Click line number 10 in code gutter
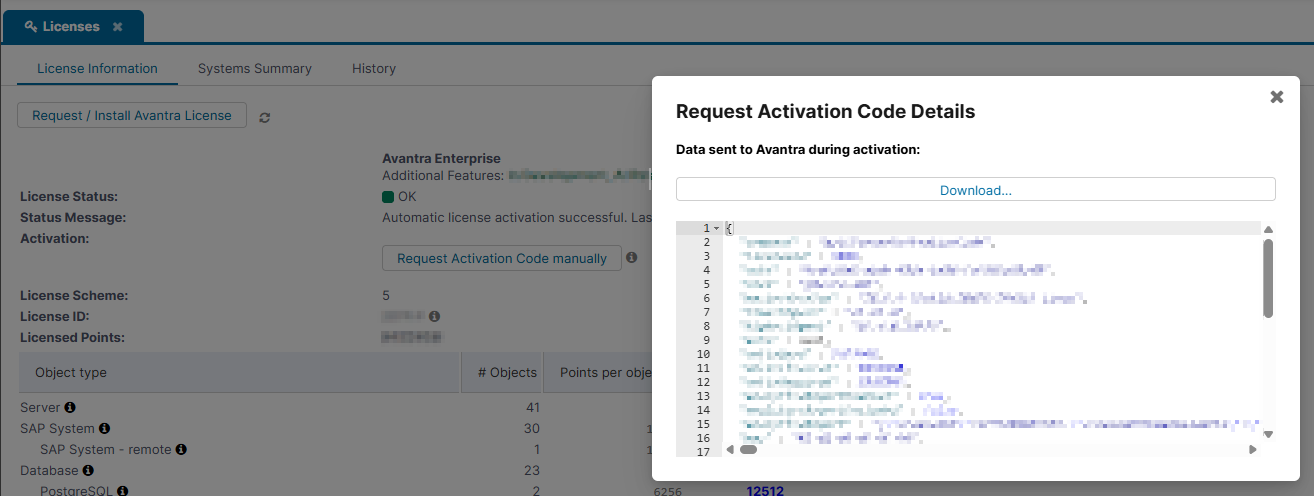This screenshot has height=496, width=1314. click(703, 354)
